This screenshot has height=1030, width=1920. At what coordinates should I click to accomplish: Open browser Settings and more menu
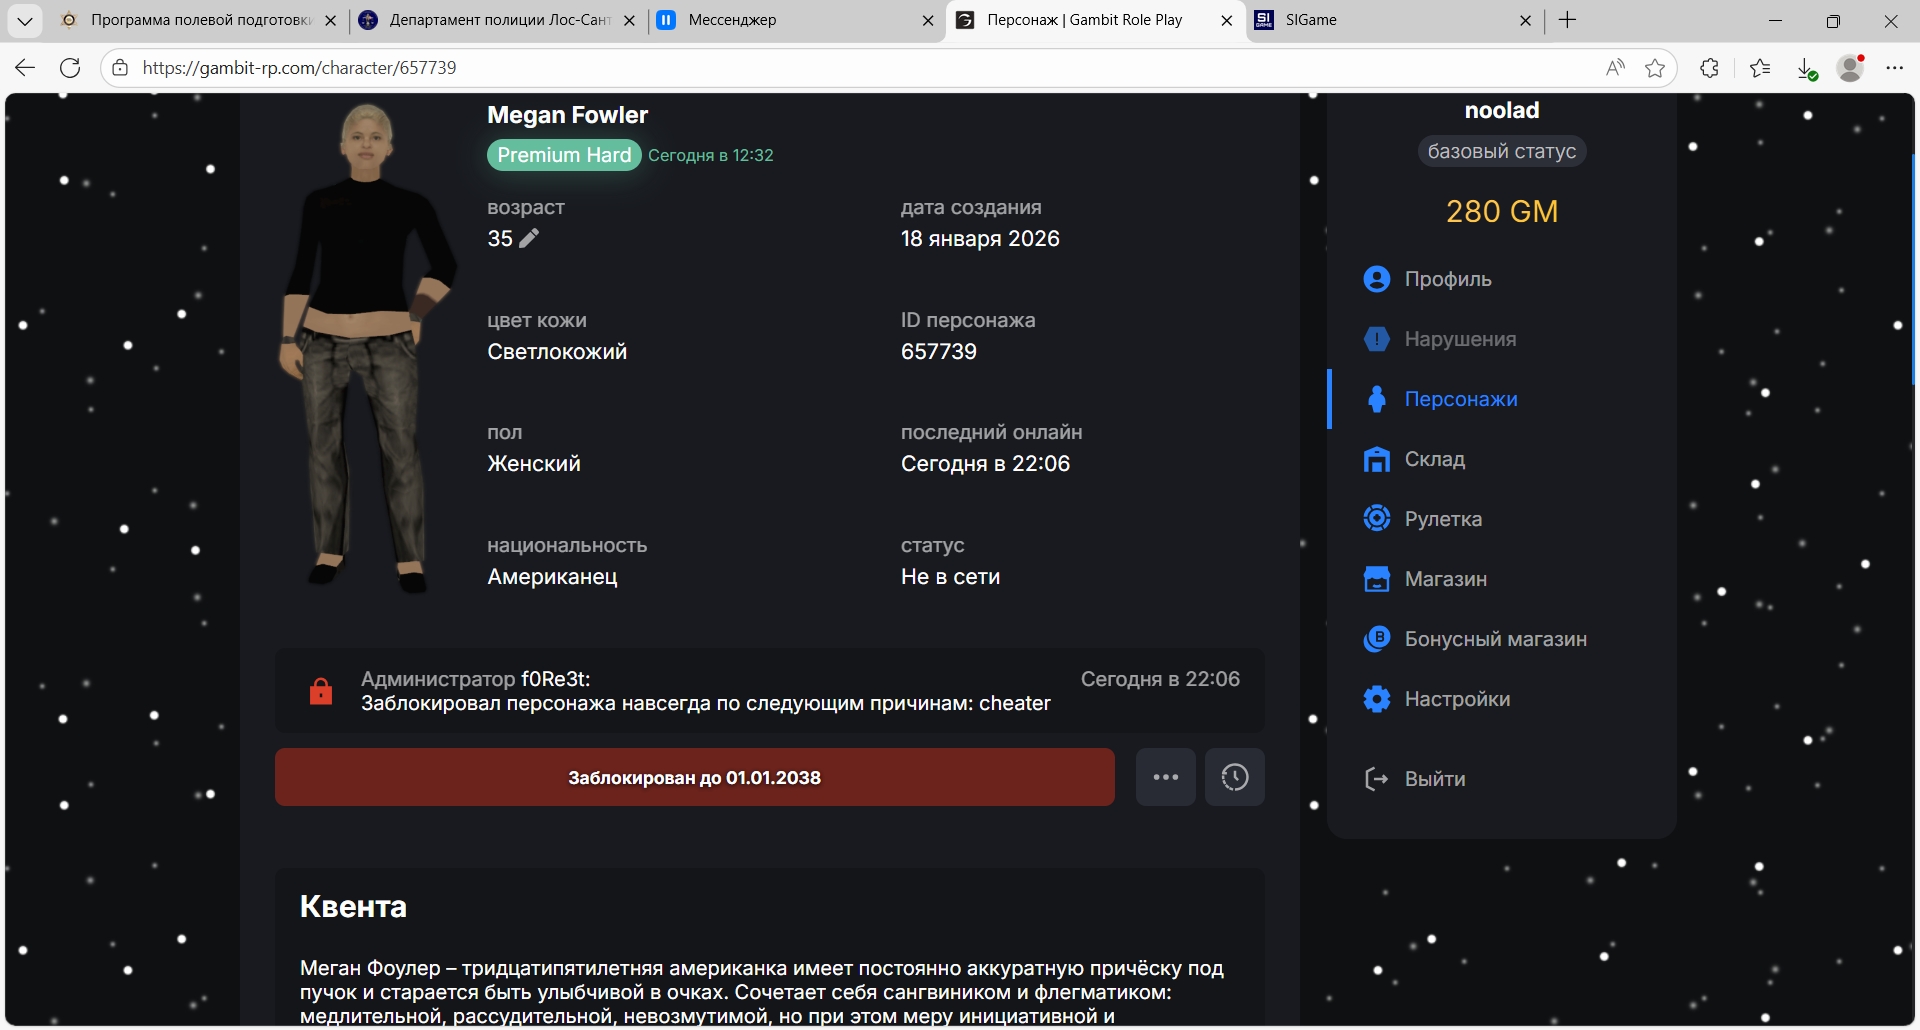click(1894, 68)
